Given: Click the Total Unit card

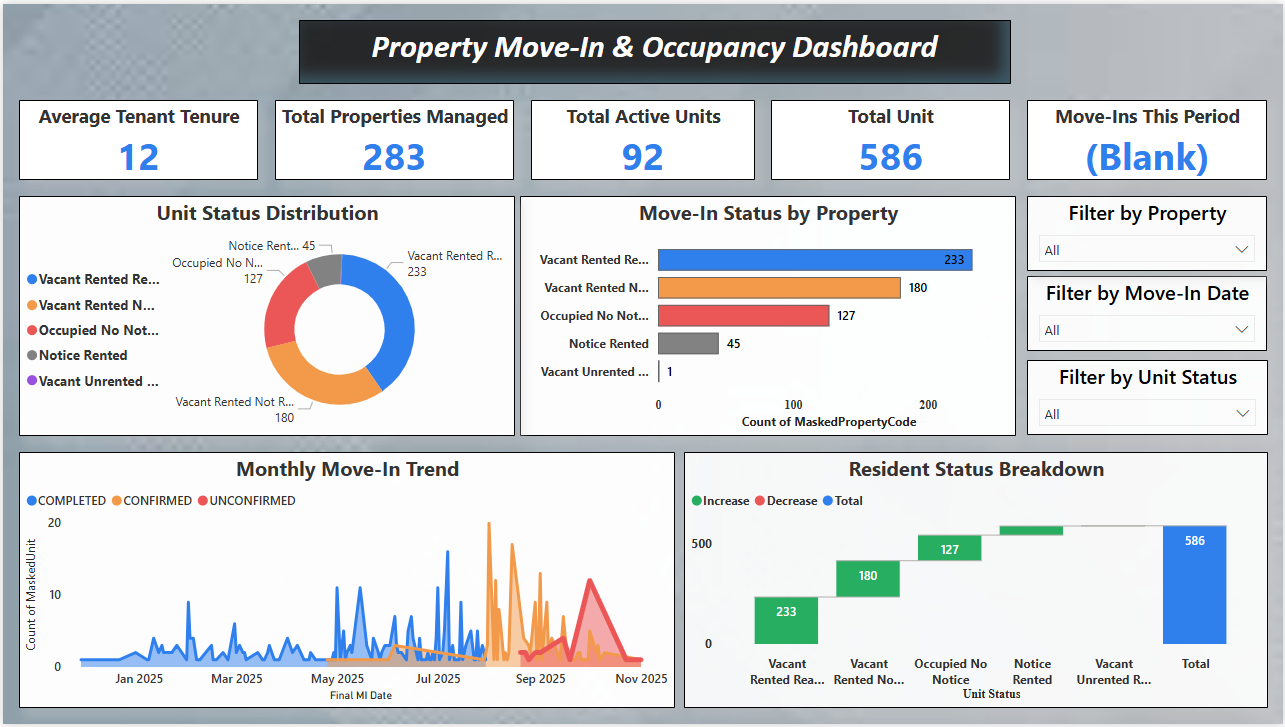Looking at the screenshot, I should 890,140.
